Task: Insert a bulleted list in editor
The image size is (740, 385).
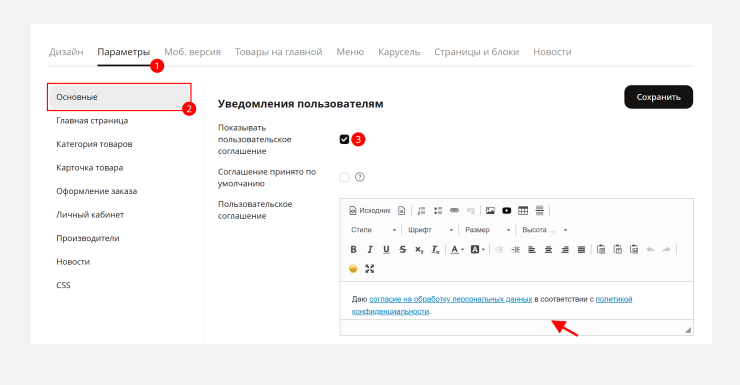Action: (438, 210)
